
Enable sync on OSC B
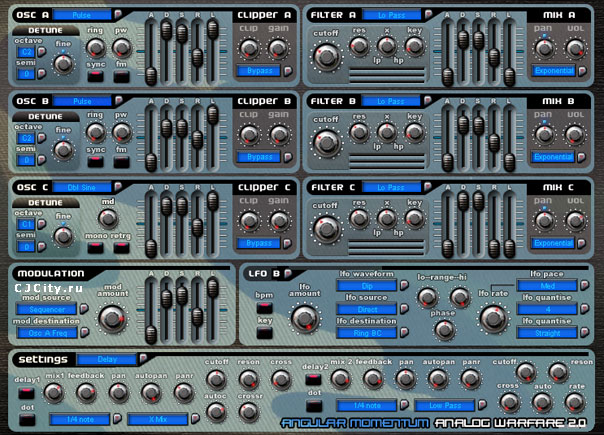click(95, 162)
